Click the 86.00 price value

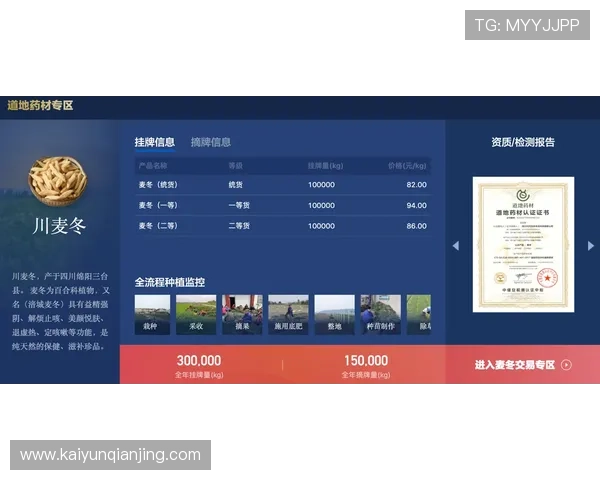416,226
